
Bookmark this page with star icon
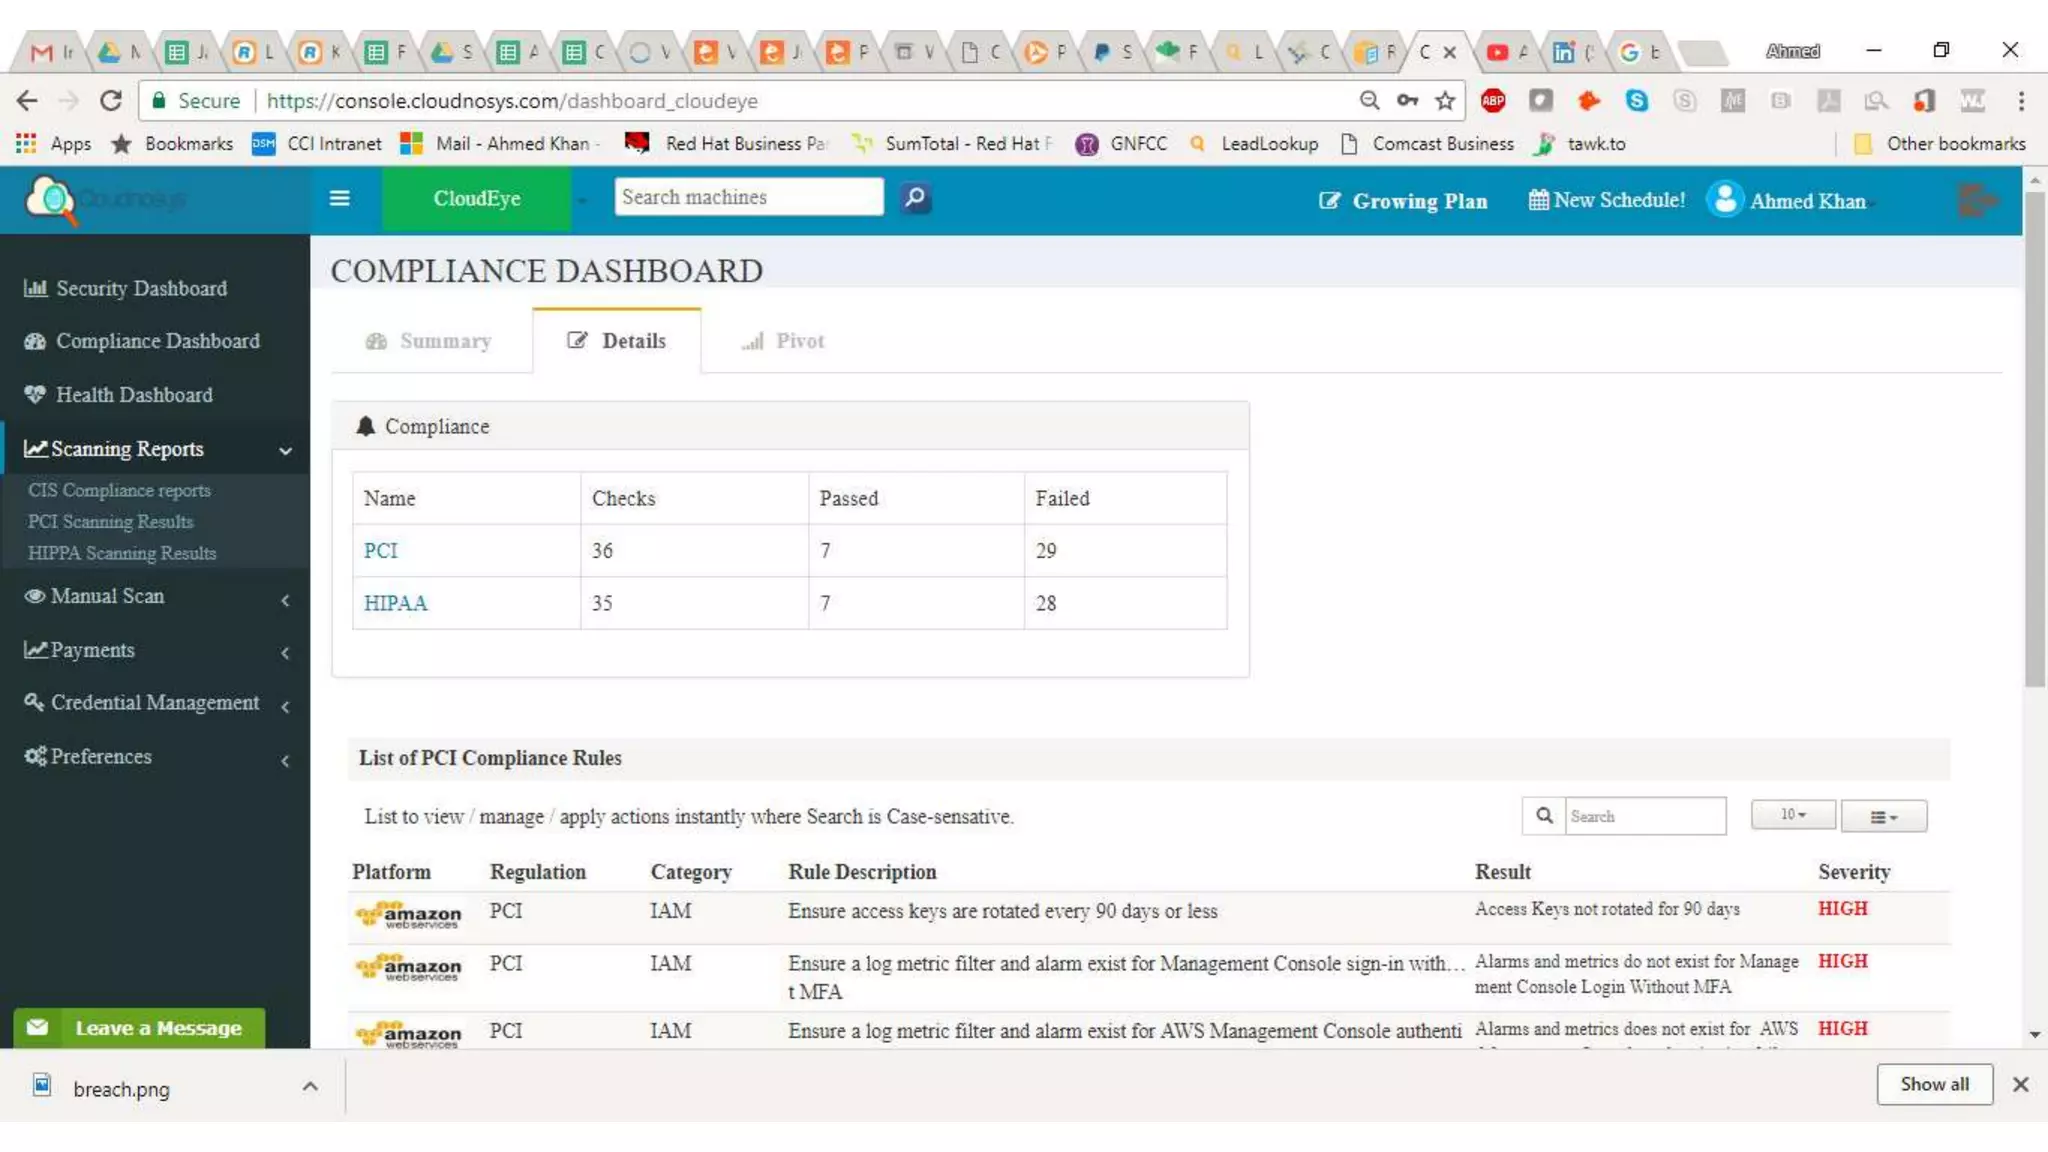coord(1445,100)
